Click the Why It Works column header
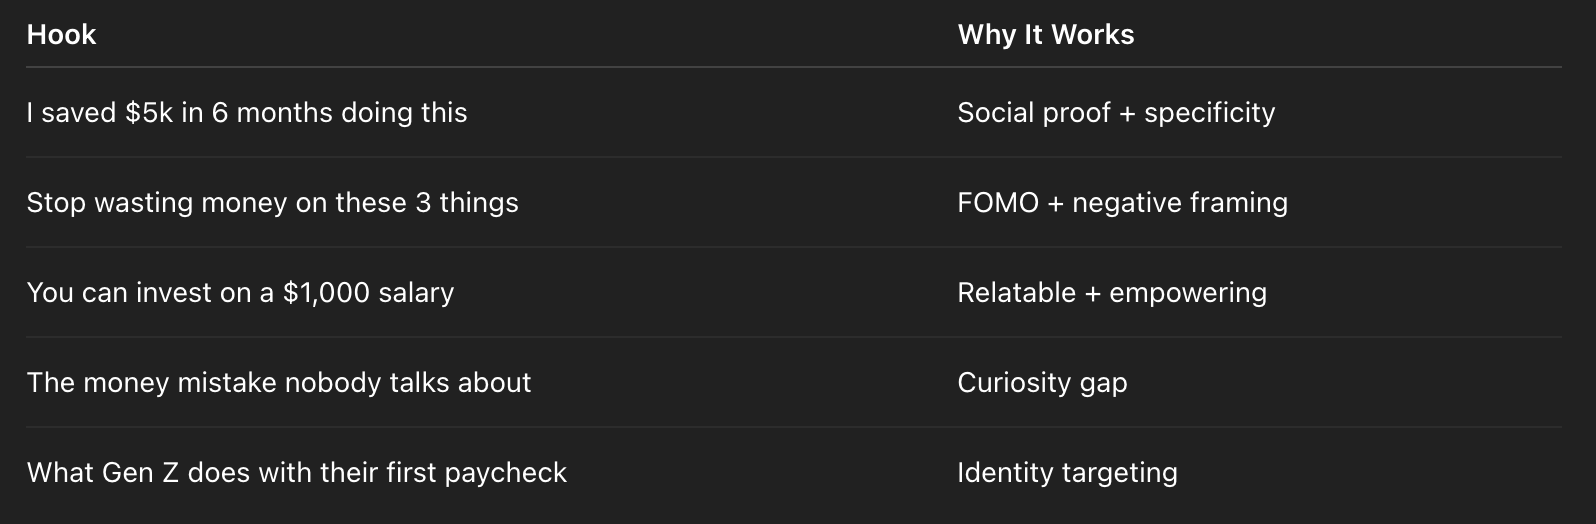The width and height of the screenshot is (1596, 524). pos(1045,35)
